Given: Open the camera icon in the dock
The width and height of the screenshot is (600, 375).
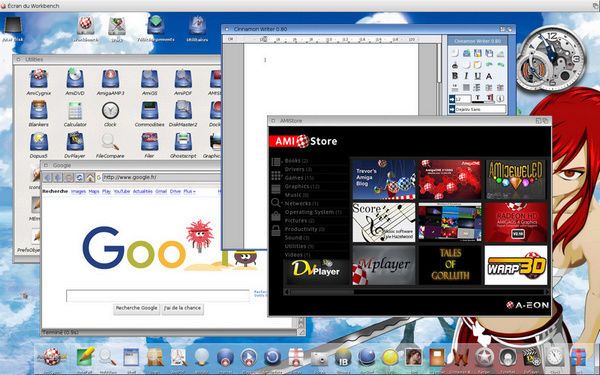Looking at the screenshot, I should click(319, 358).
